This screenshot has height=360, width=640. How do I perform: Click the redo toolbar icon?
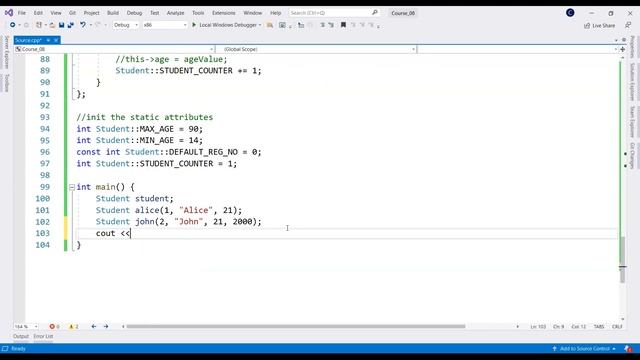pos(98,25)
